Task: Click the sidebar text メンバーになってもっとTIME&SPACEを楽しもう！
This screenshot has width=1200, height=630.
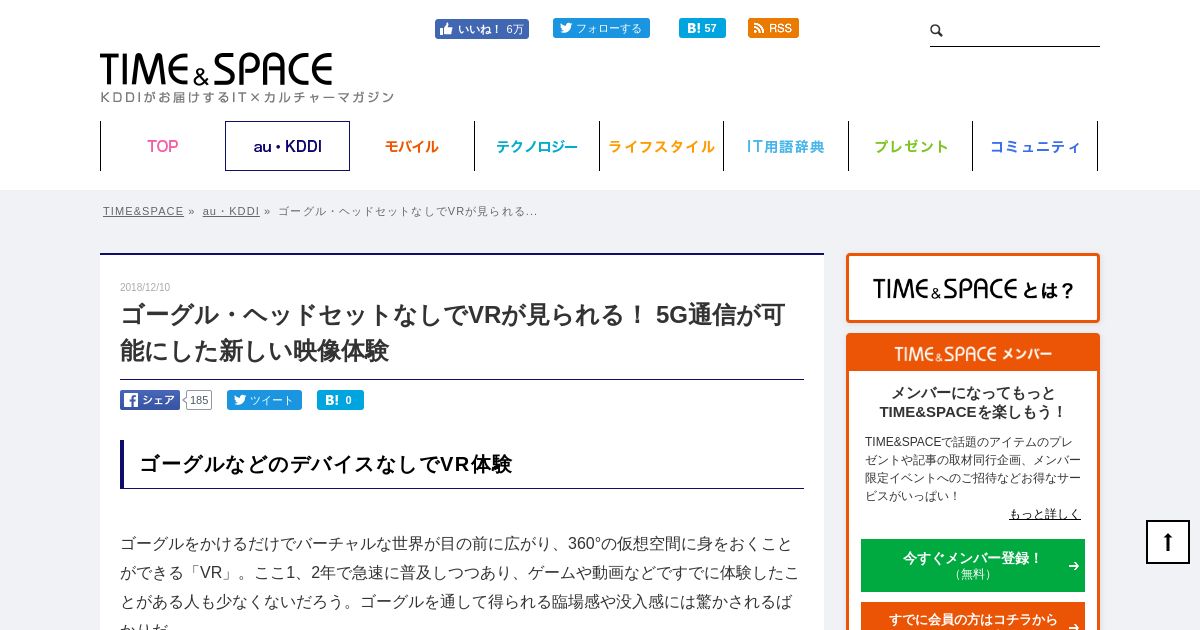Action: click(x=973, y=402)
